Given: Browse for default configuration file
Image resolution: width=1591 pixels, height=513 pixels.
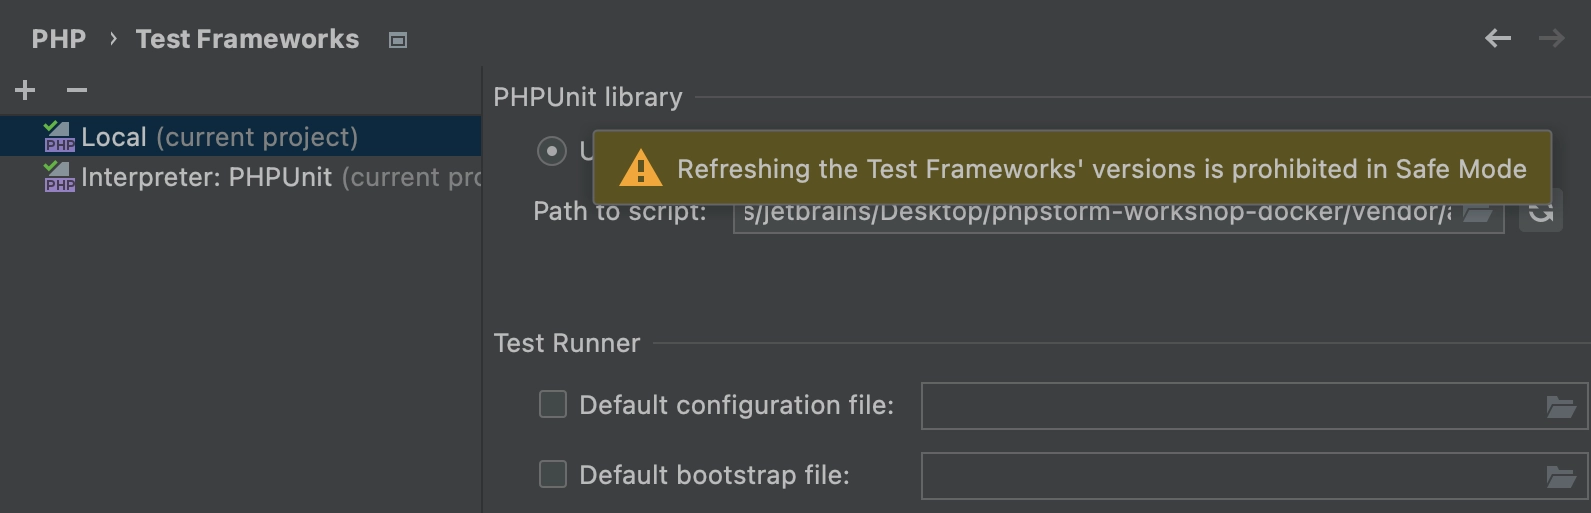Looking at the screenshot, I should point(1561,406).
